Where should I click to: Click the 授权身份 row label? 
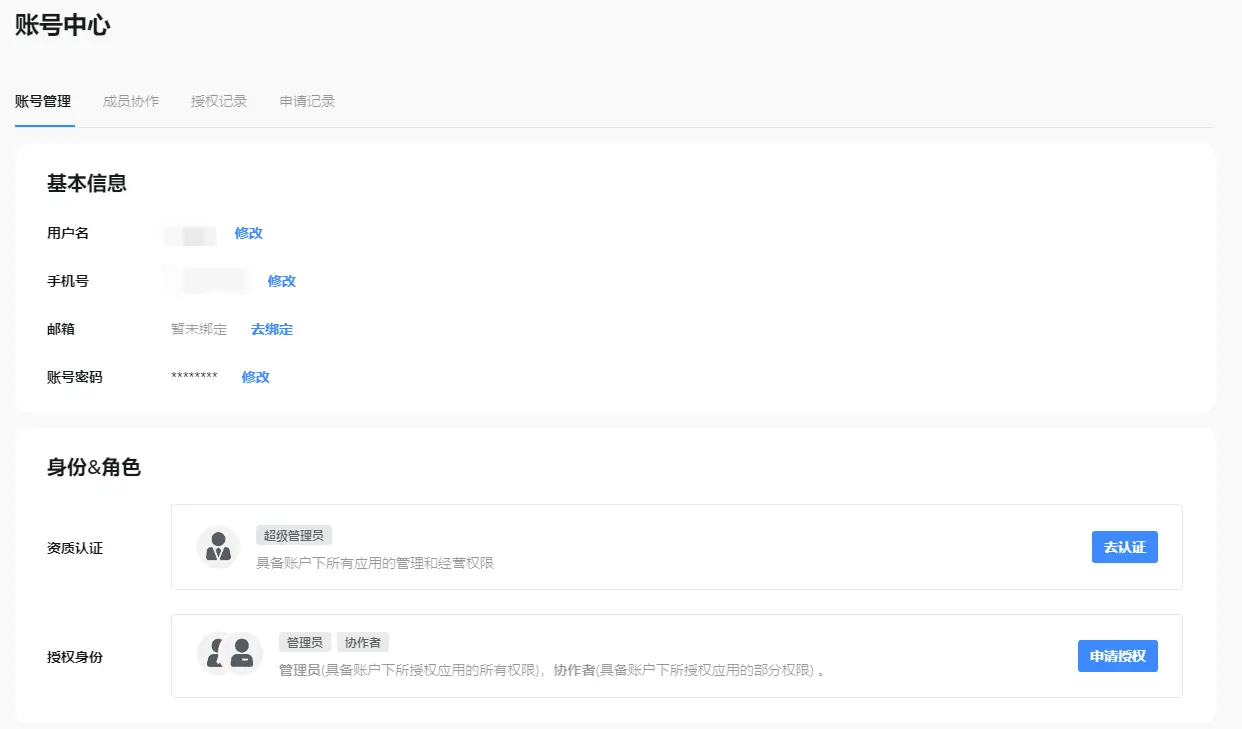coord(75,657)
